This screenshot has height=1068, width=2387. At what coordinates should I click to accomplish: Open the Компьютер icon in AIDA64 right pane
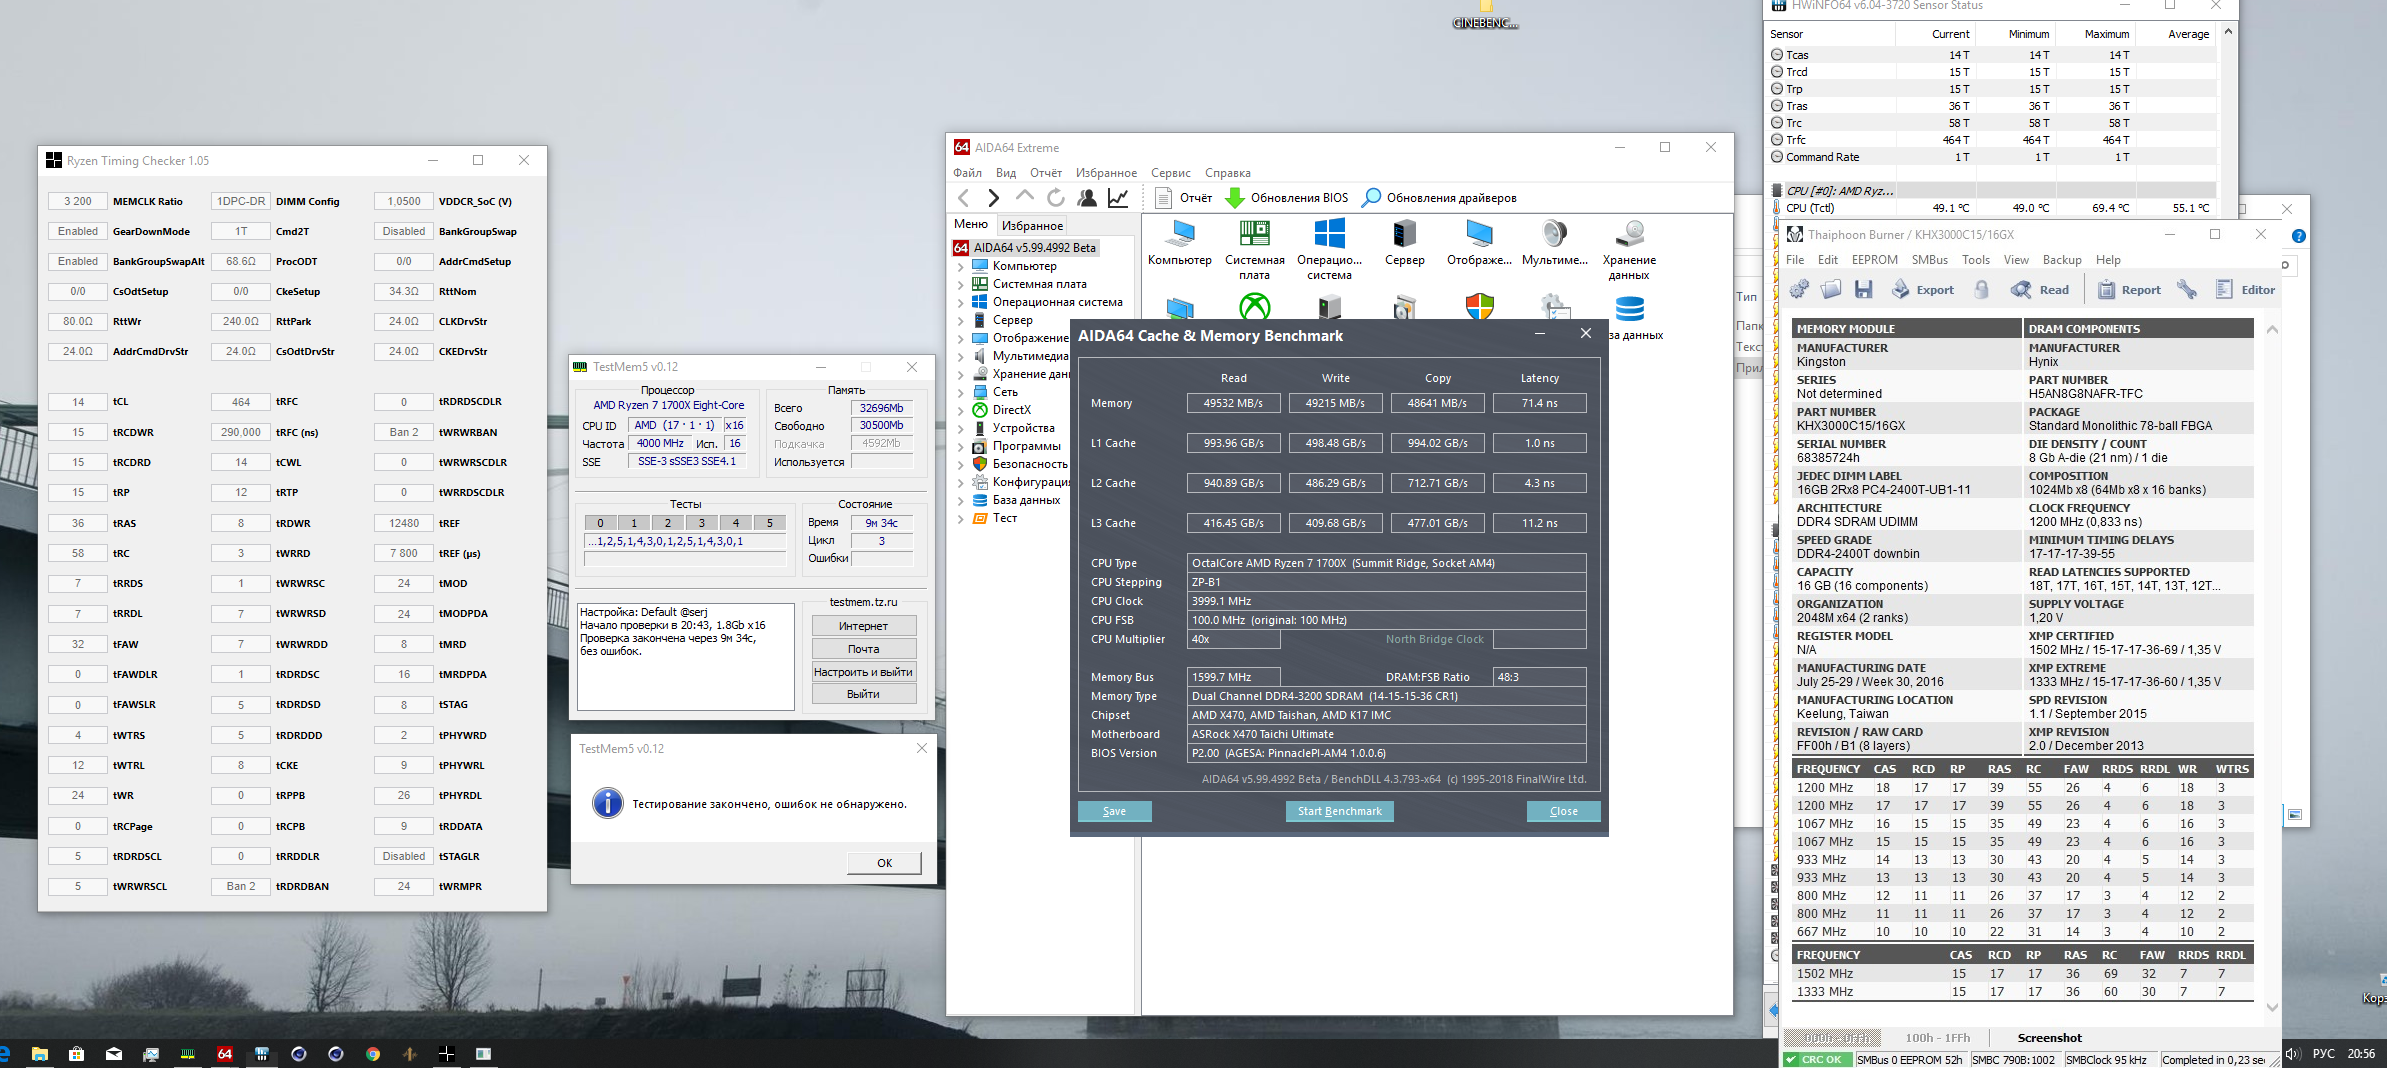[1180, 244]
